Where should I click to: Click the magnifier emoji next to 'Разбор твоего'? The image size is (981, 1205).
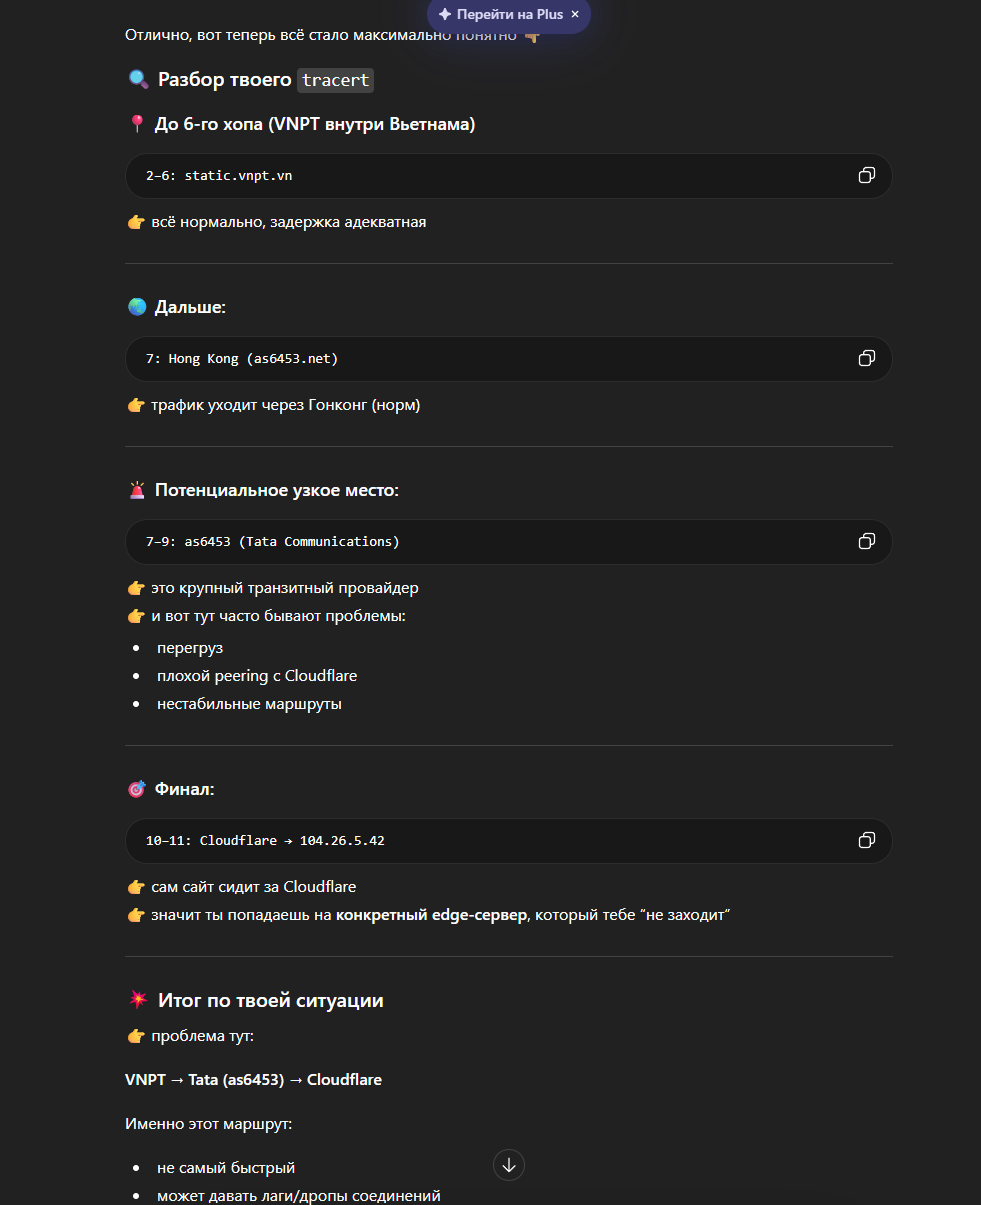pyautogui.click(x=138, y=80)
